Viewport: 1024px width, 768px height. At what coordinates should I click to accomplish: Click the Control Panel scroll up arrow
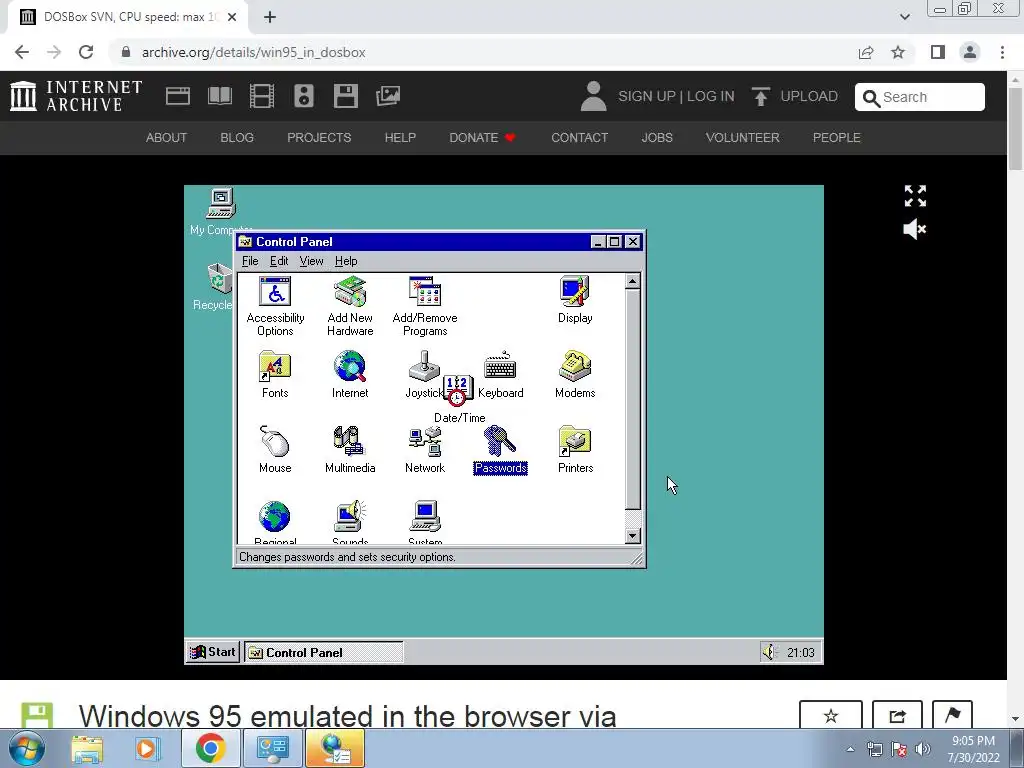(x=632, y=281)
